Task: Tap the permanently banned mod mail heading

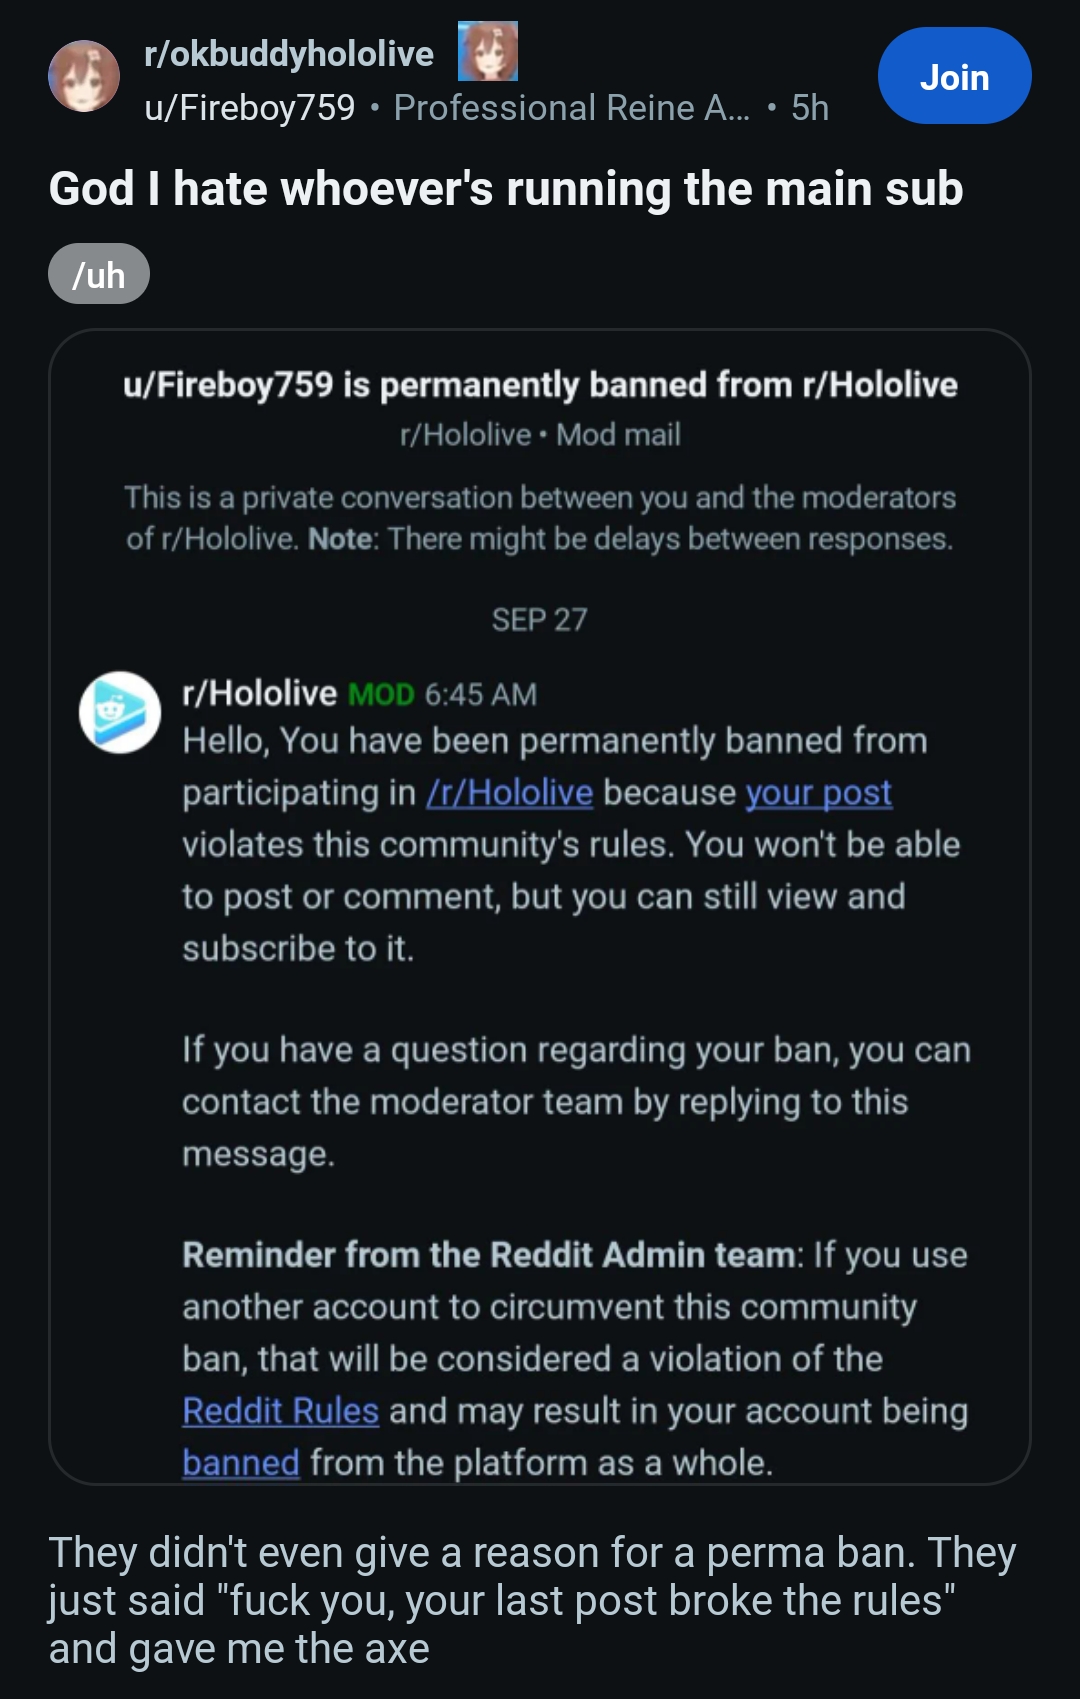Action: (540, 385)
